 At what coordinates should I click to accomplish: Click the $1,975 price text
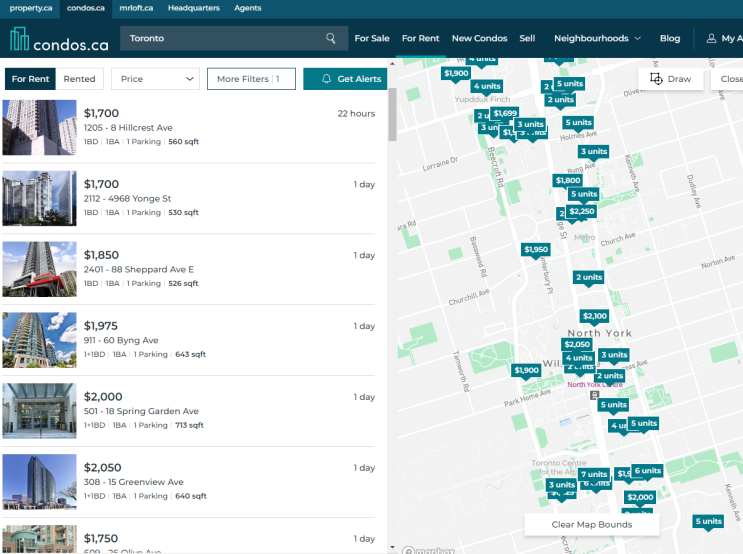(100, 326)
